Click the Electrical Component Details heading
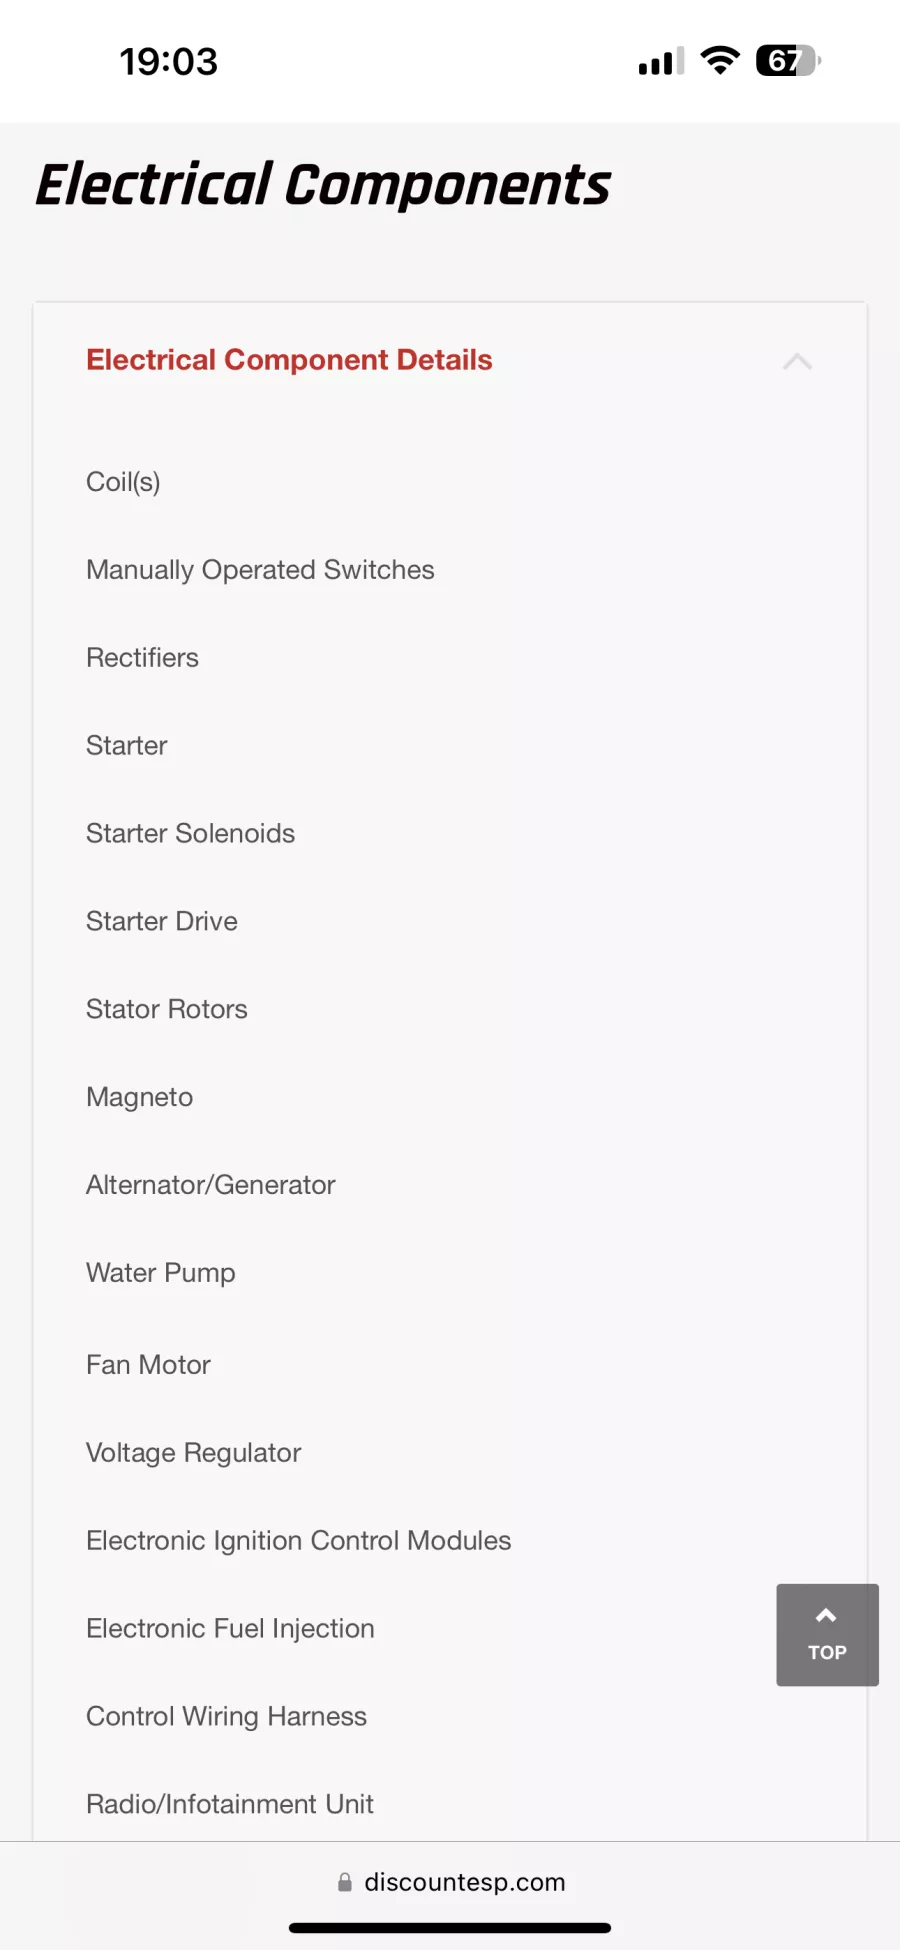Image resolution: width=900 pixels, height=1950 pixels. [x=289, y=360]
